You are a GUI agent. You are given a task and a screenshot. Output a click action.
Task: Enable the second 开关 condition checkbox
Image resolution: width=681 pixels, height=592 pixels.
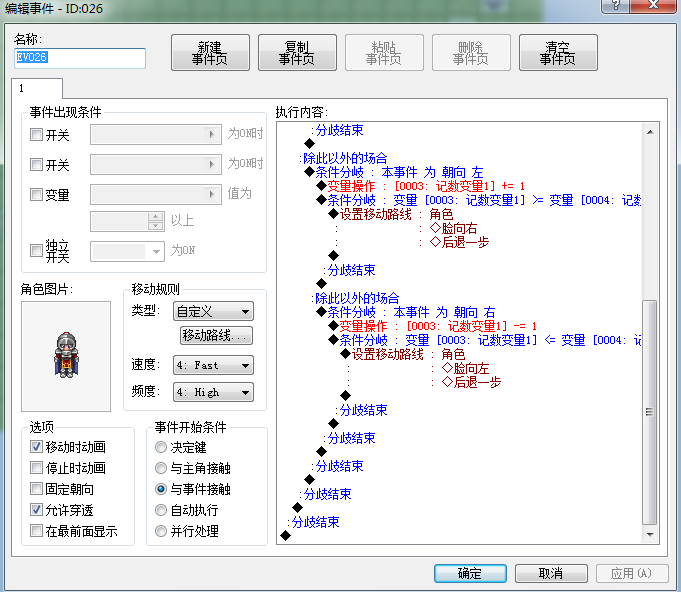pos(36,165)
